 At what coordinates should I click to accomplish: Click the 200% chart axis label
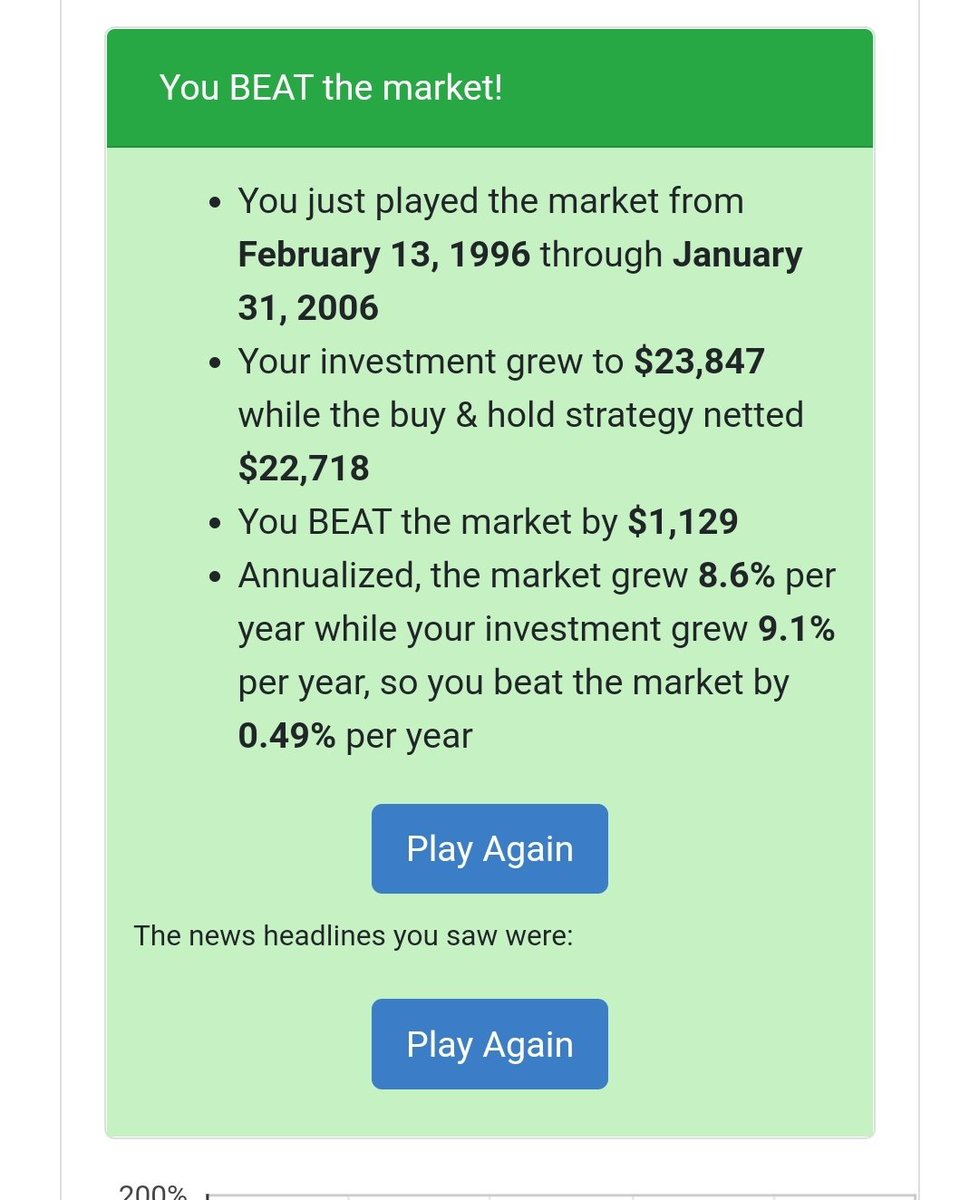[x=152, y=1192]
